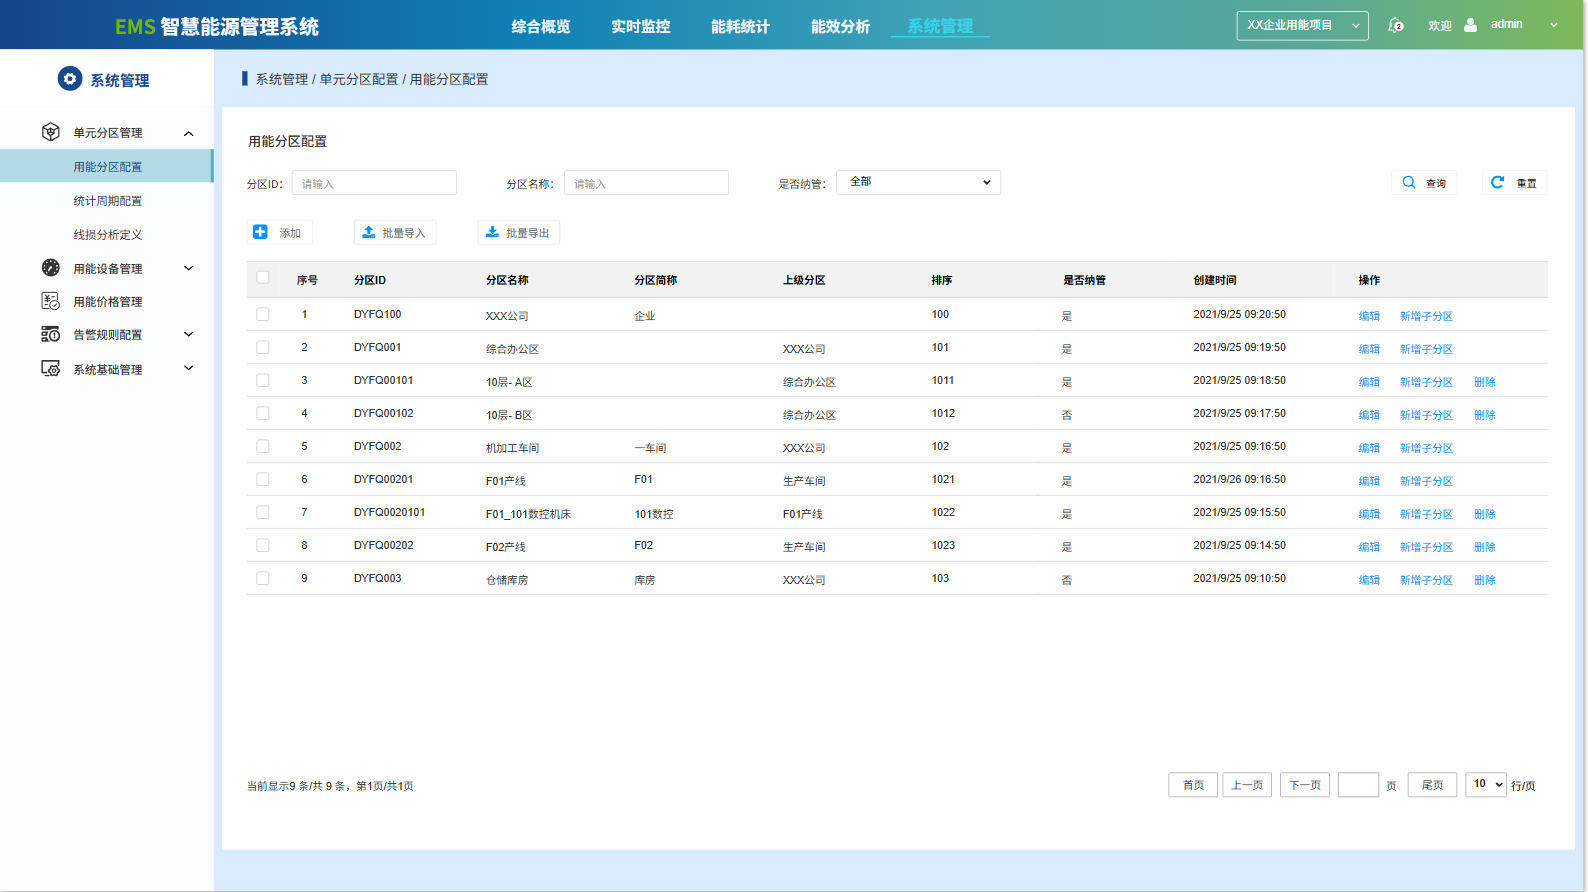Click the 用能价格管理 icon in sidebar
Screen dimensions: 1588x892
[x=50, y=301]
